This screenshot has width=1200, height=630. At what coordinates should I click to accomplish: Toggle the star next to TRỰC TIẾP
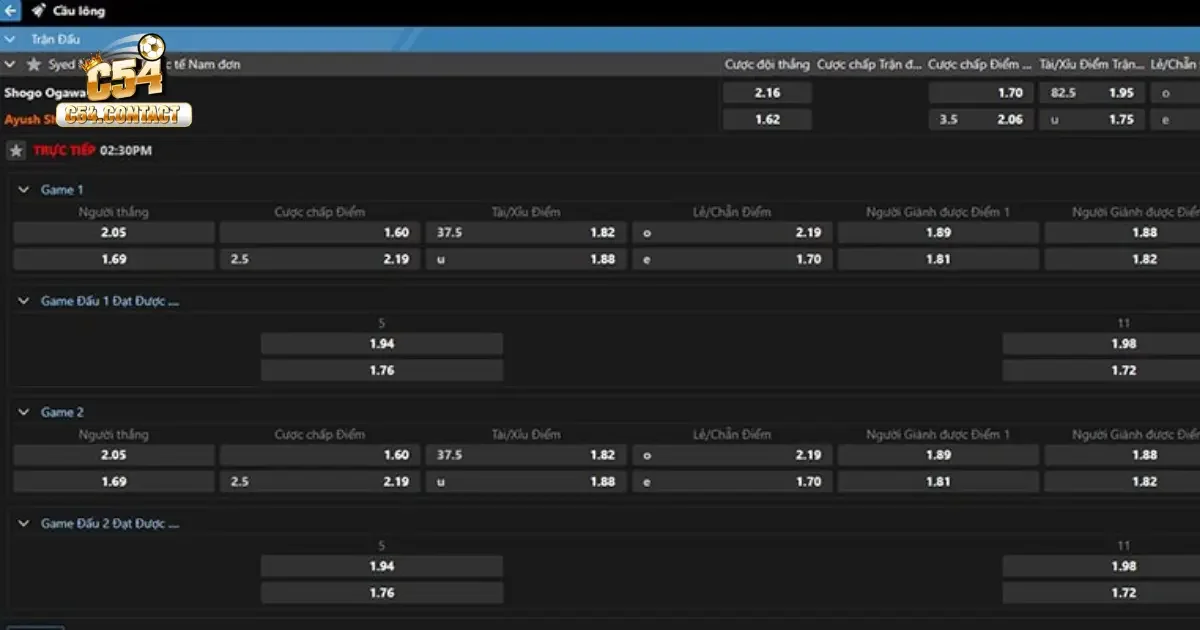[16, 151]
